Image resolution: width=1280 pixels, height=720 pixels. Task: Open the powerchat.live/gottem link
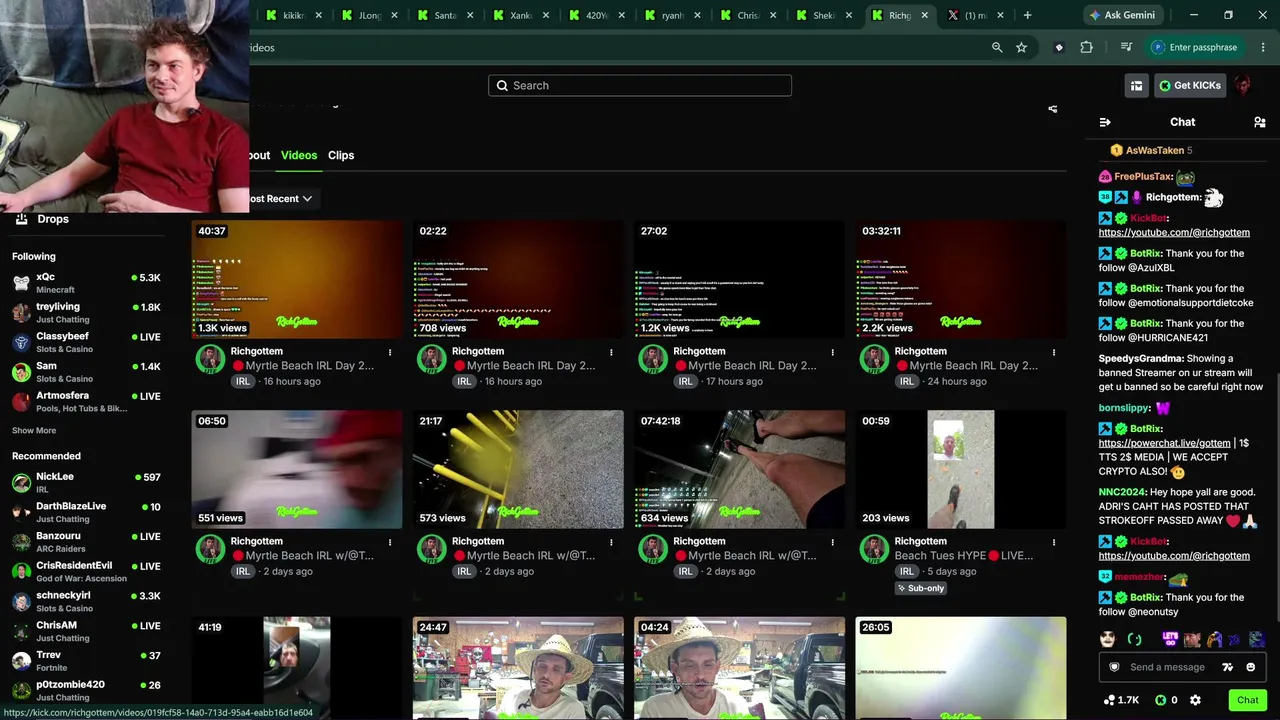tap(1164, 443)
